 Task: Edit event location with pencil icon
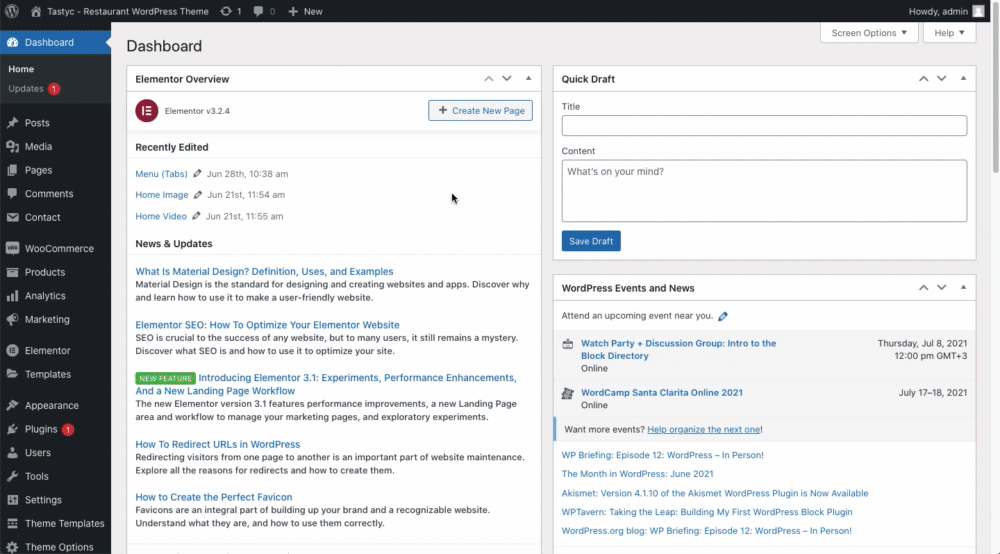(x=723, y=316)
